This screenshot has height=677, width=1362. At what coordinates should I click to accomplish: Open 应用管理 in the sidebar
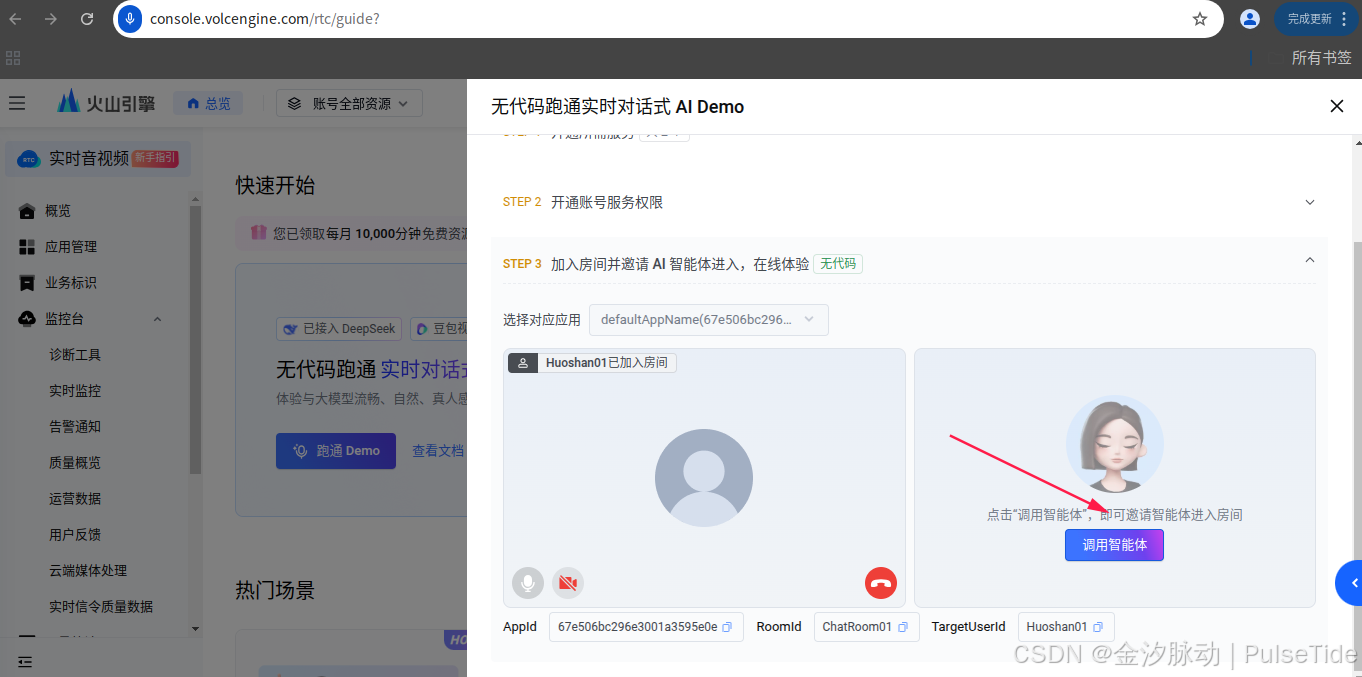(71, 247)
